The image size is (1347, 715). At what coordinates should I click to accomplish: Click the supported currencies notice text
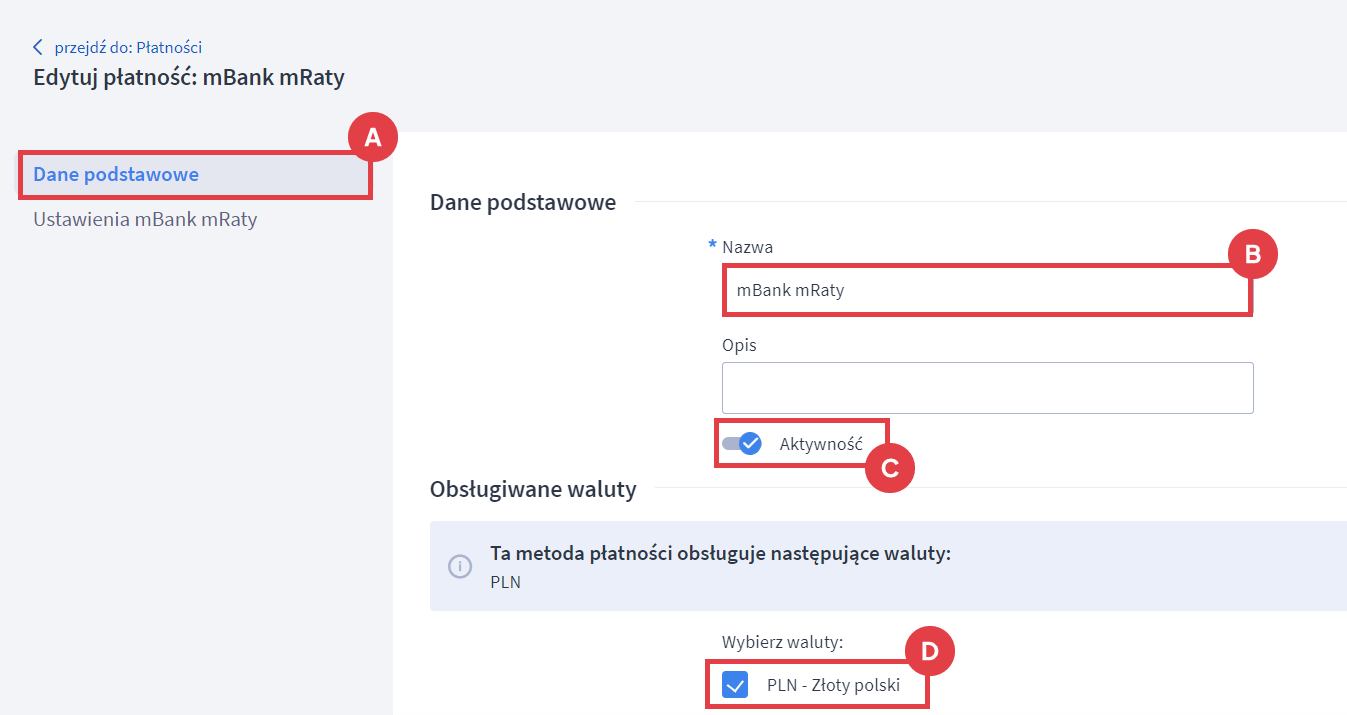(720, 553)
